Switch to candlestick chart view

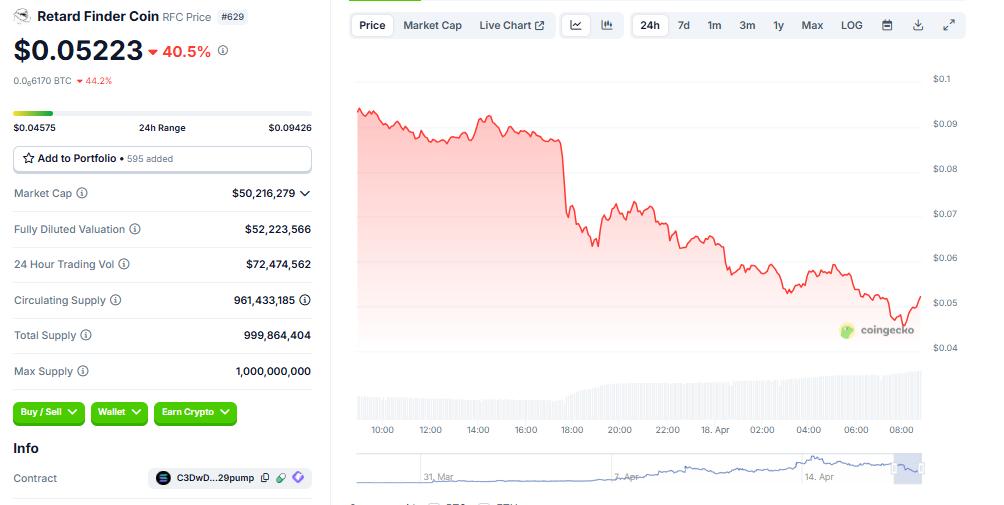point(607,25)
